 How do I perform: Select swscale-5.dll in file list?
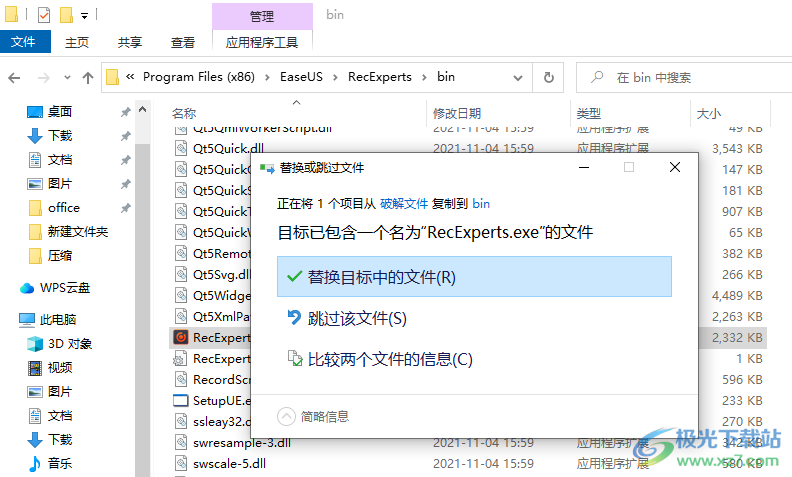[x=229, y=463]
